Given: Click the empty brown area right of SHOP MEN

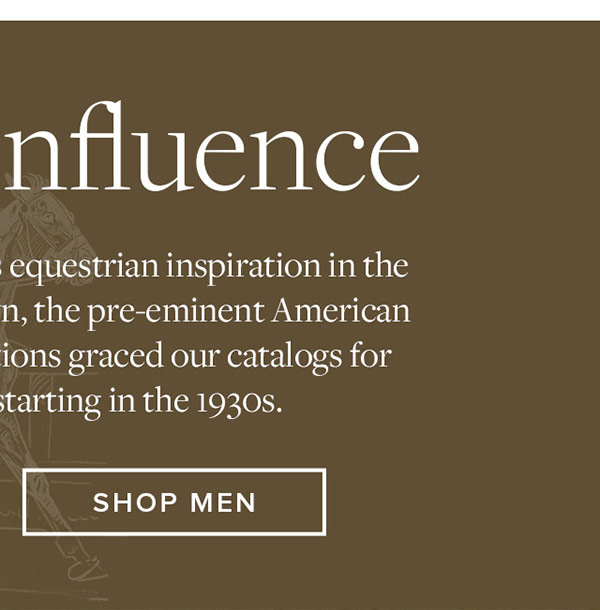Looking at the screenshot, I should pos(460,502).
